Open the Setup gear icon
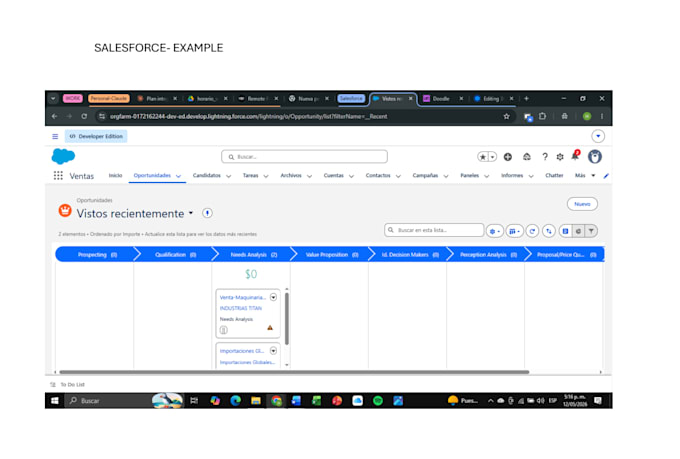 pyautogui.click(x=560, y=157)
